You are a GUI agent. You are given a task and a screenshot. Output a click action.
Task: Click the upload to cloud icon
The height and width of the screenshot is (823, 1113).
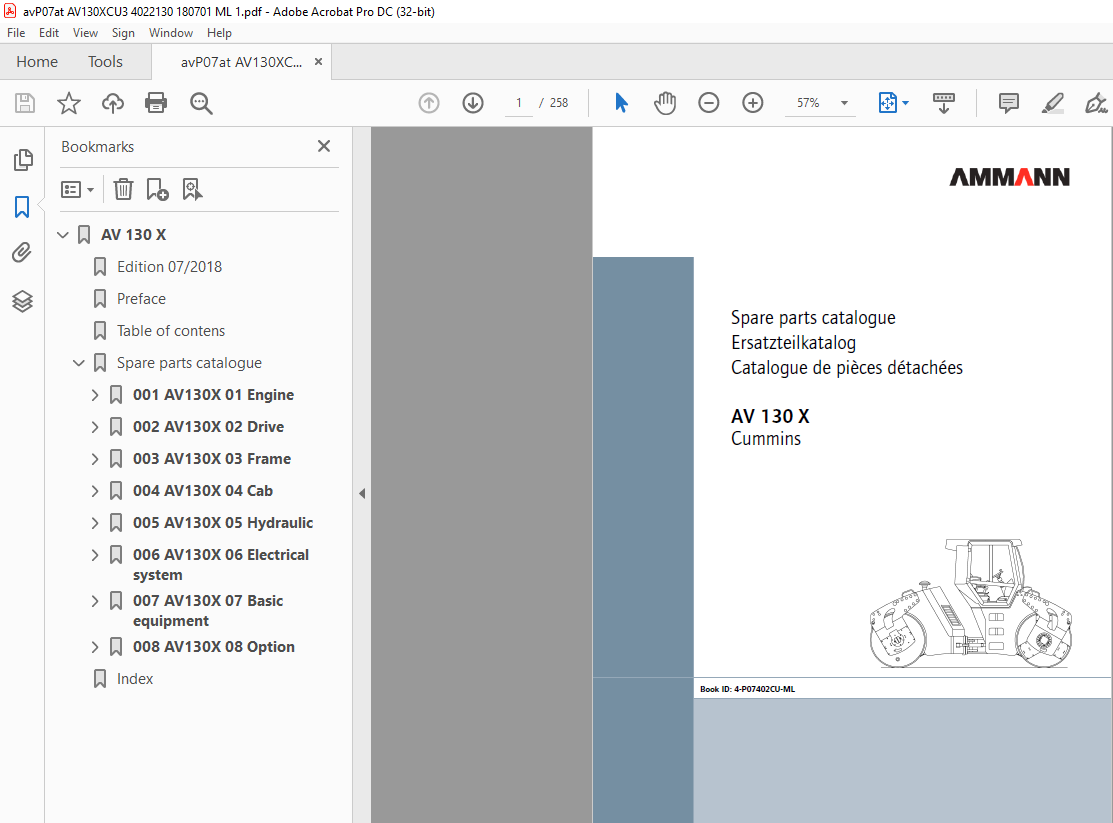(113, 103)
